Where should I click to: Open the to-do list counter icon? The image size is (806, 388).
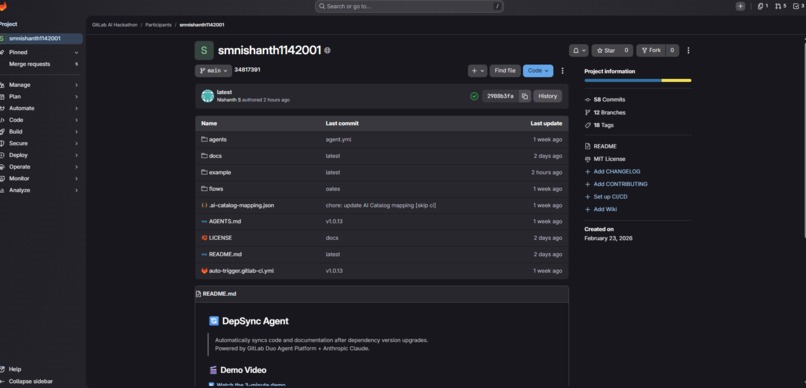(798, 6)
